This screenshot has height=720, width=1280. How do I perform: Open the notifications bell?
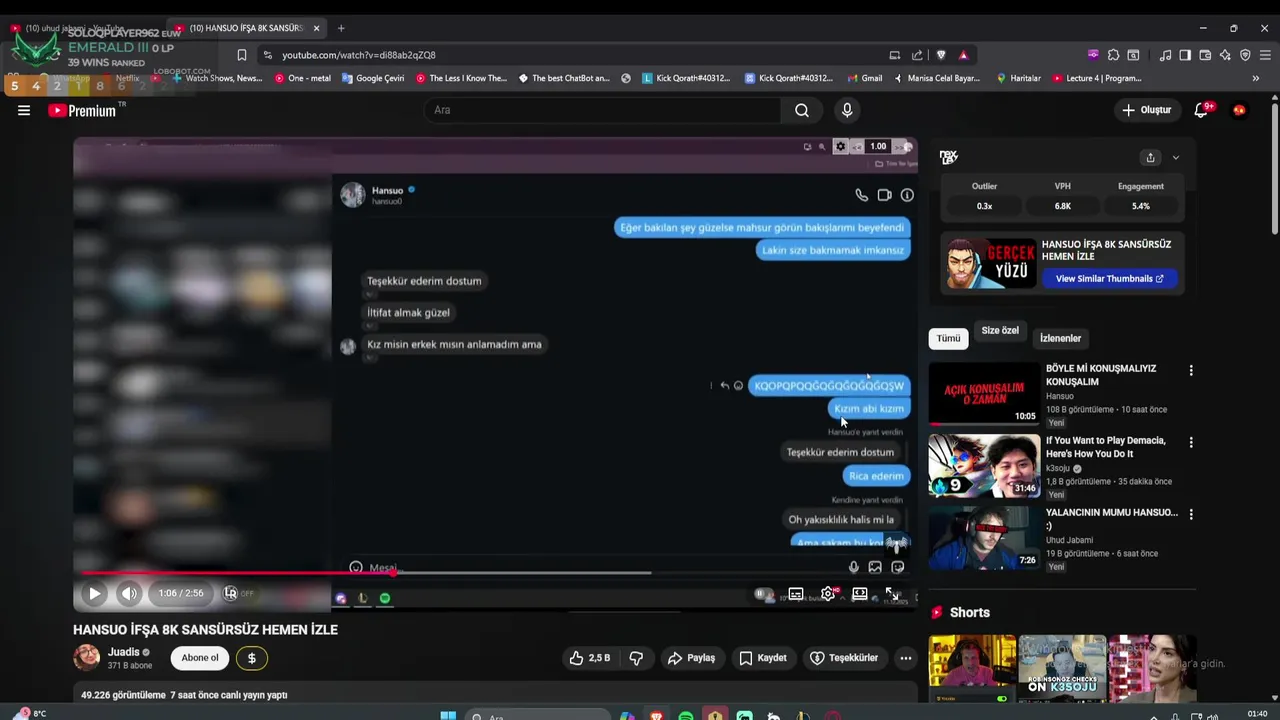(x=1202, y=110)
